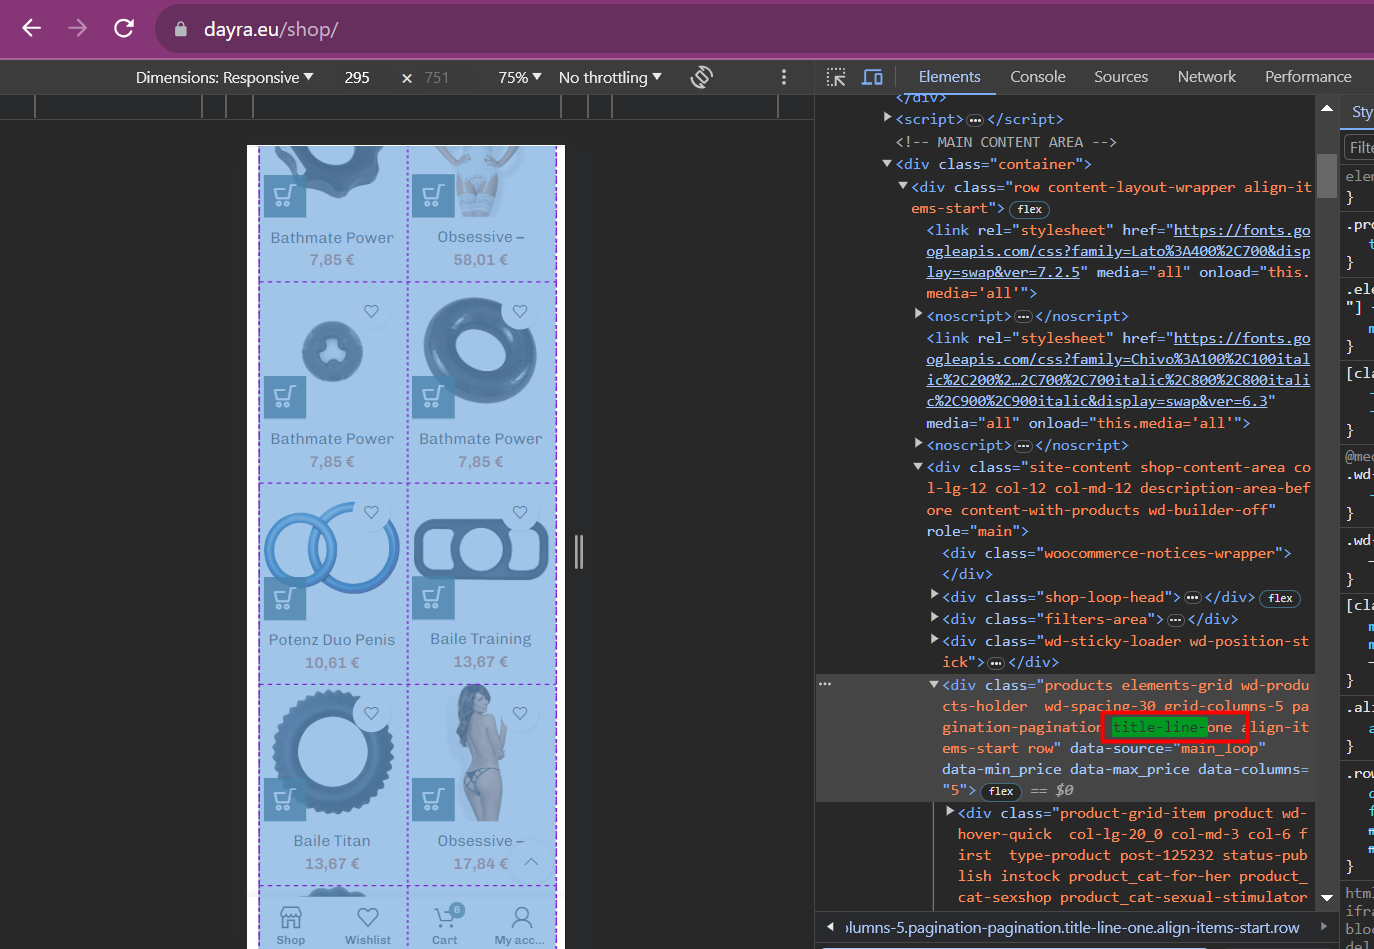The width and height of the screenshot is (1374, 949).
Task: Go back with the browser back arrow
Action: pos(32,28)
